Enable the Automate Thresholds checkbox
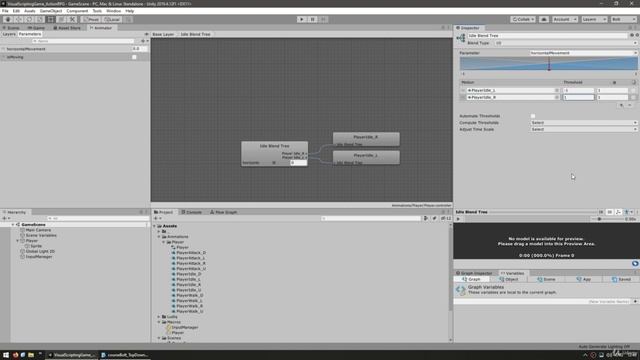The height and width of the screenshot is (360, 640). click(533, 116)
